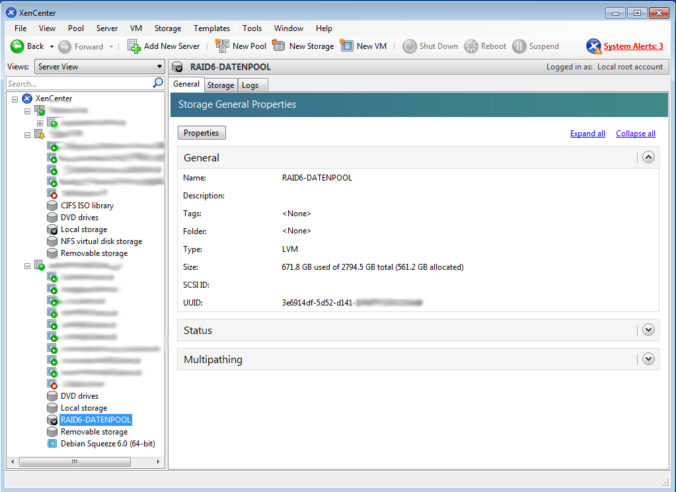The image size is (676, 492).
Task: Click the RAID6-DATENPOOL storage icon in tree
Action: click(x=52, y=420)
